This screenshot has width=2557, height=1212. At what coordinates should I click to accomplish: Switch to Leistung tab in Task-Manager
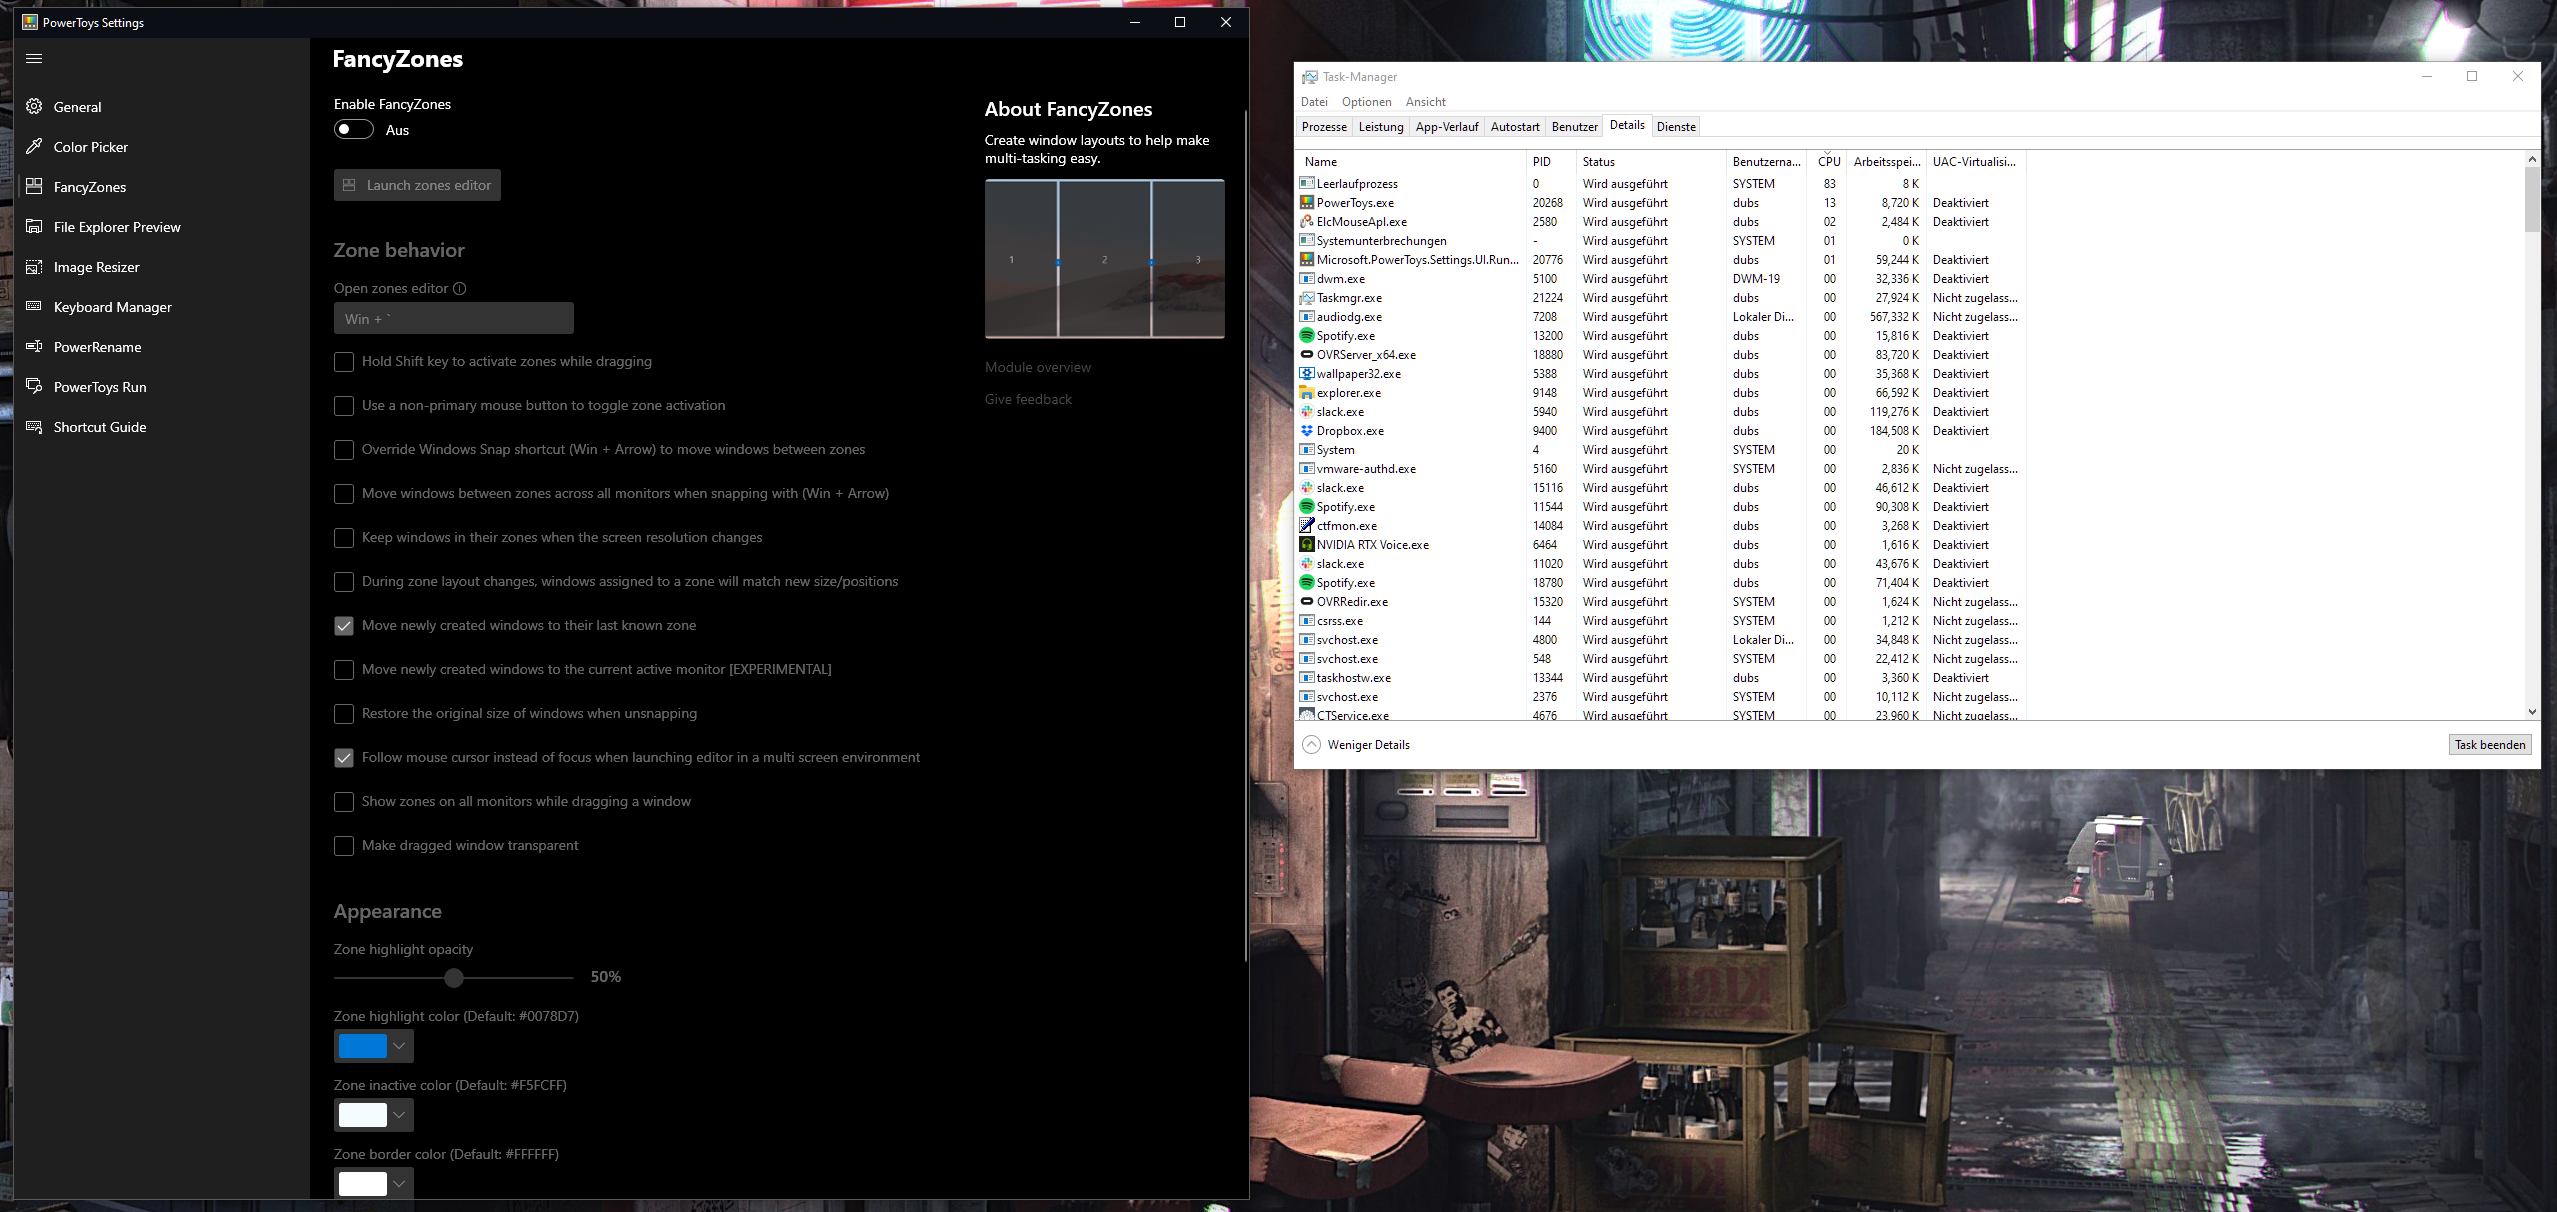pos(1380,127)
